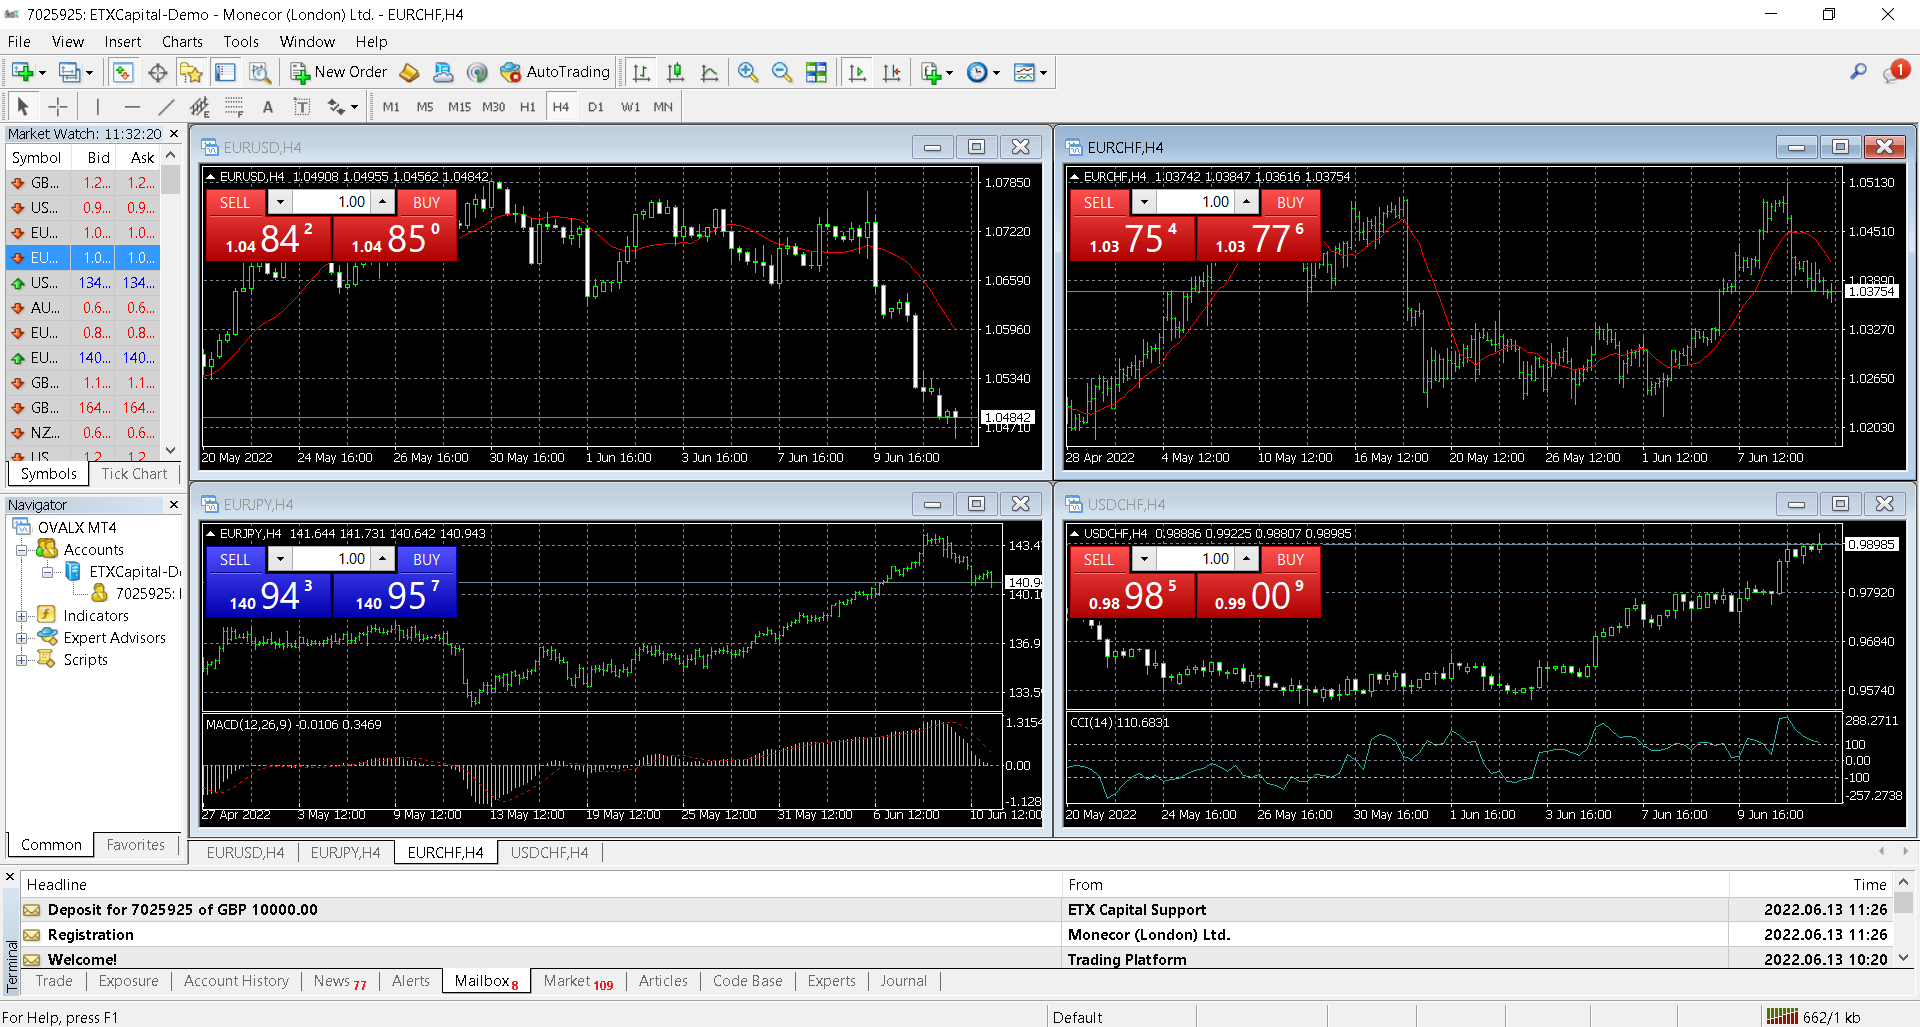
Task: Select the D1 timeframe
Action: point(596,107)
